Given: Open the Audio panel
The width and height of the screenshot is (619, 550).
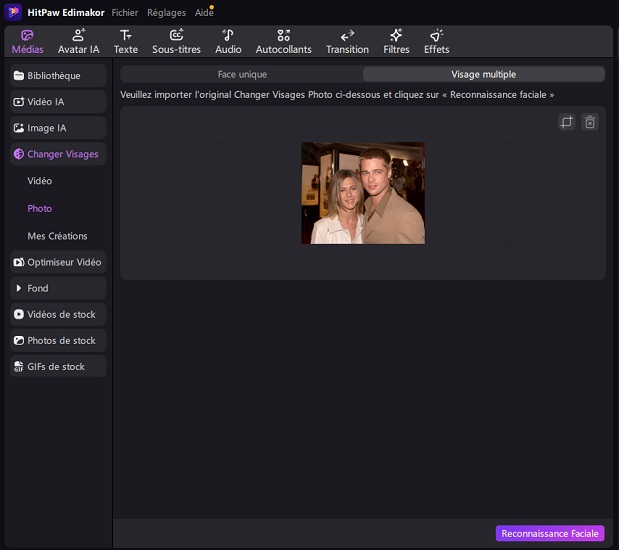Looking at the screenshot, I should tap(228, 41).
